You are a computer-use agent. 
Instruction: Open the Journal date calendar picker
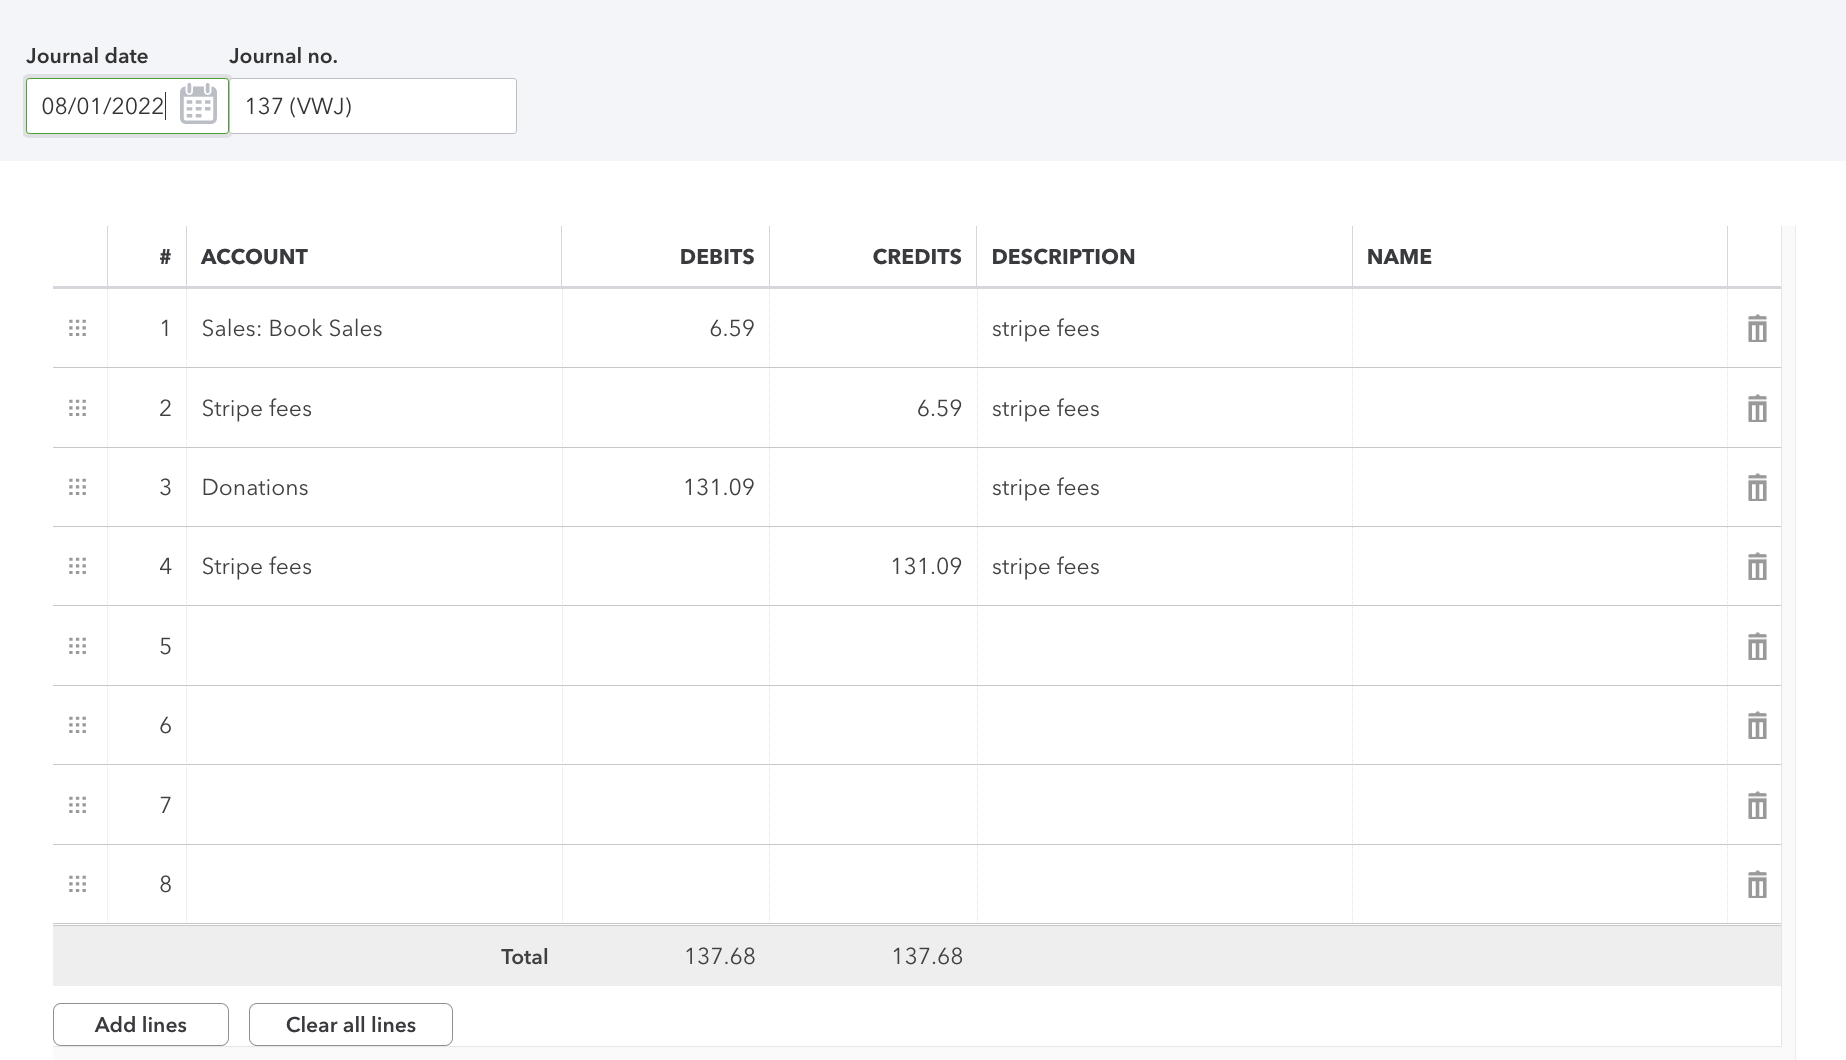point(198,105)
